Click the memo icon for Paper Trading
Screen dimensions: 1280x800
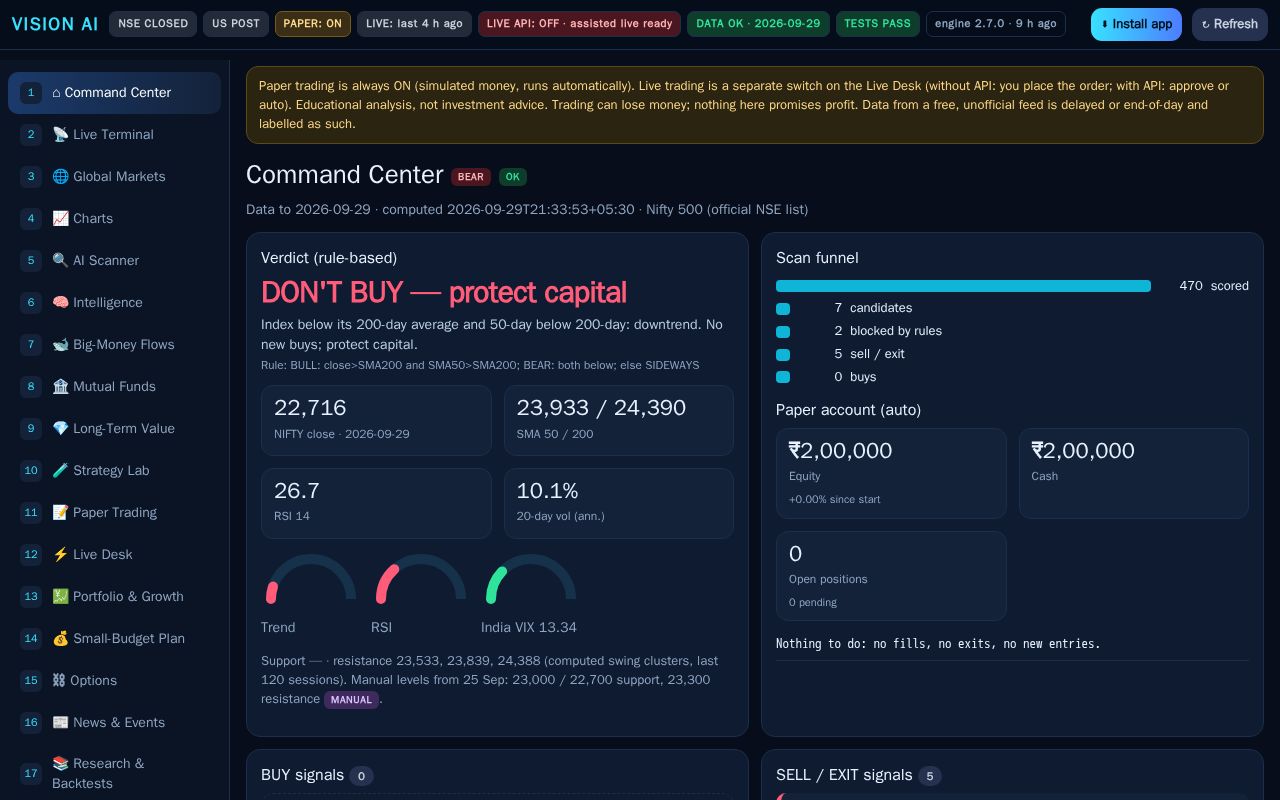pyautogui.click(x=60, y=512)
